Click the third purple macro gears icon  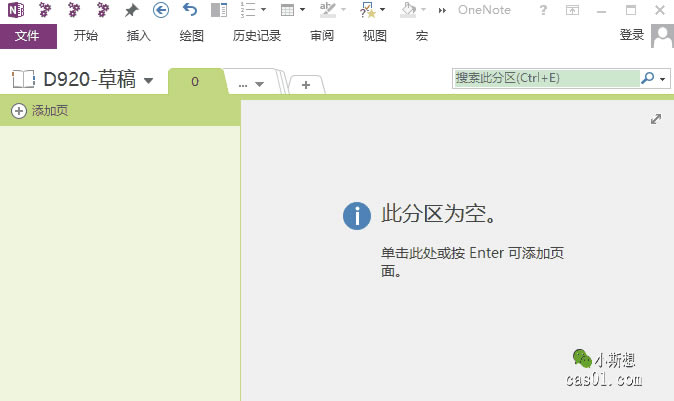pos(103,9)
